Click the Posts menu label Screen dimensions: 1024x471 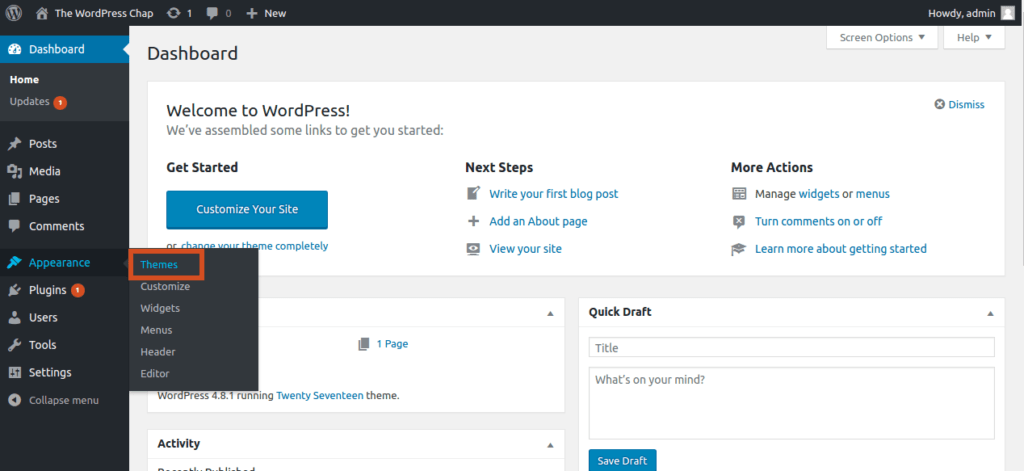[x=43, y=144]
